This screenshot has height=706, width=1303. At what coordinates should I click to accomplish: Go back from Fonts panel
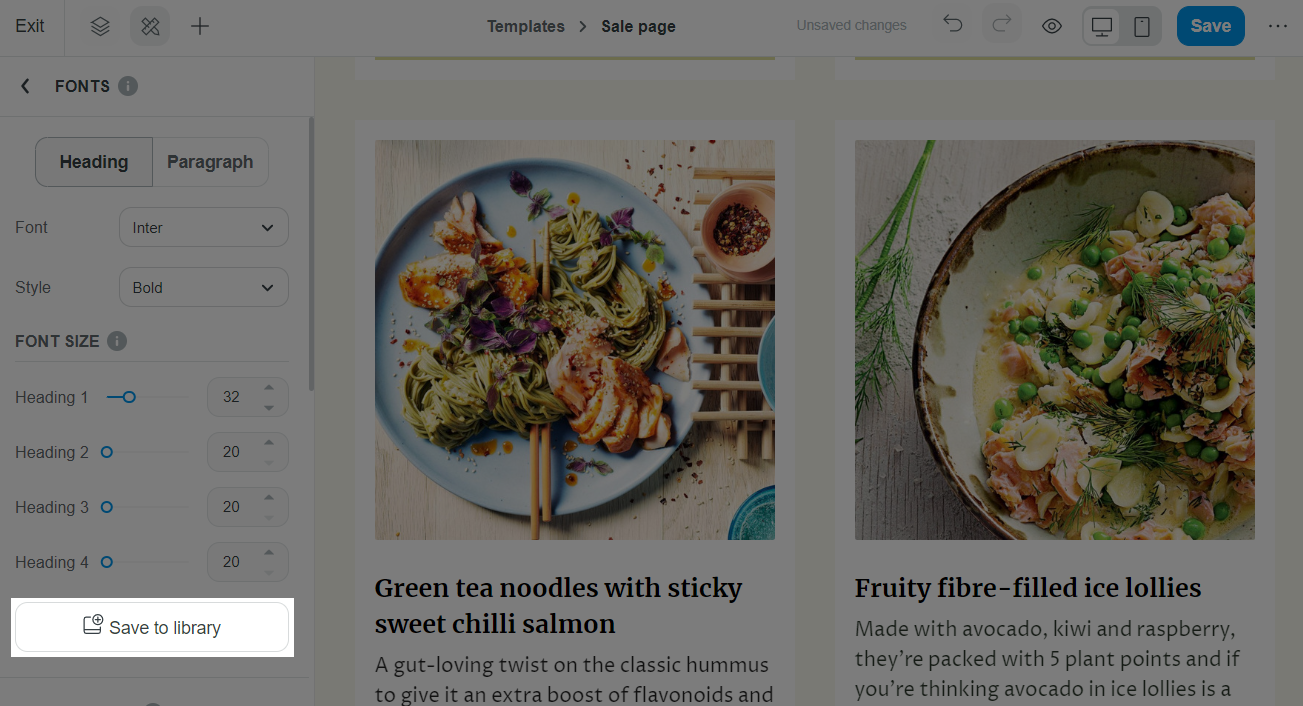26,86
